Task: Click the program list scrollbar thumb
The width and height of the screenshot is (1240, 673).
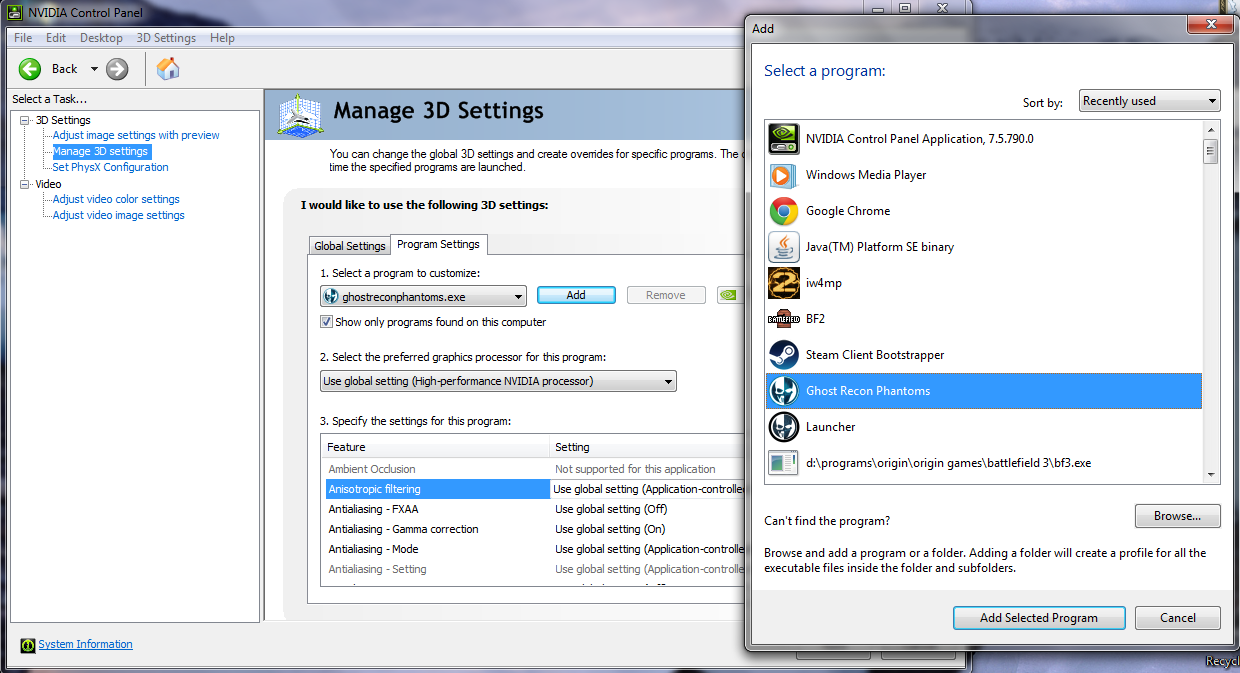Action: tap(1210, 151)
